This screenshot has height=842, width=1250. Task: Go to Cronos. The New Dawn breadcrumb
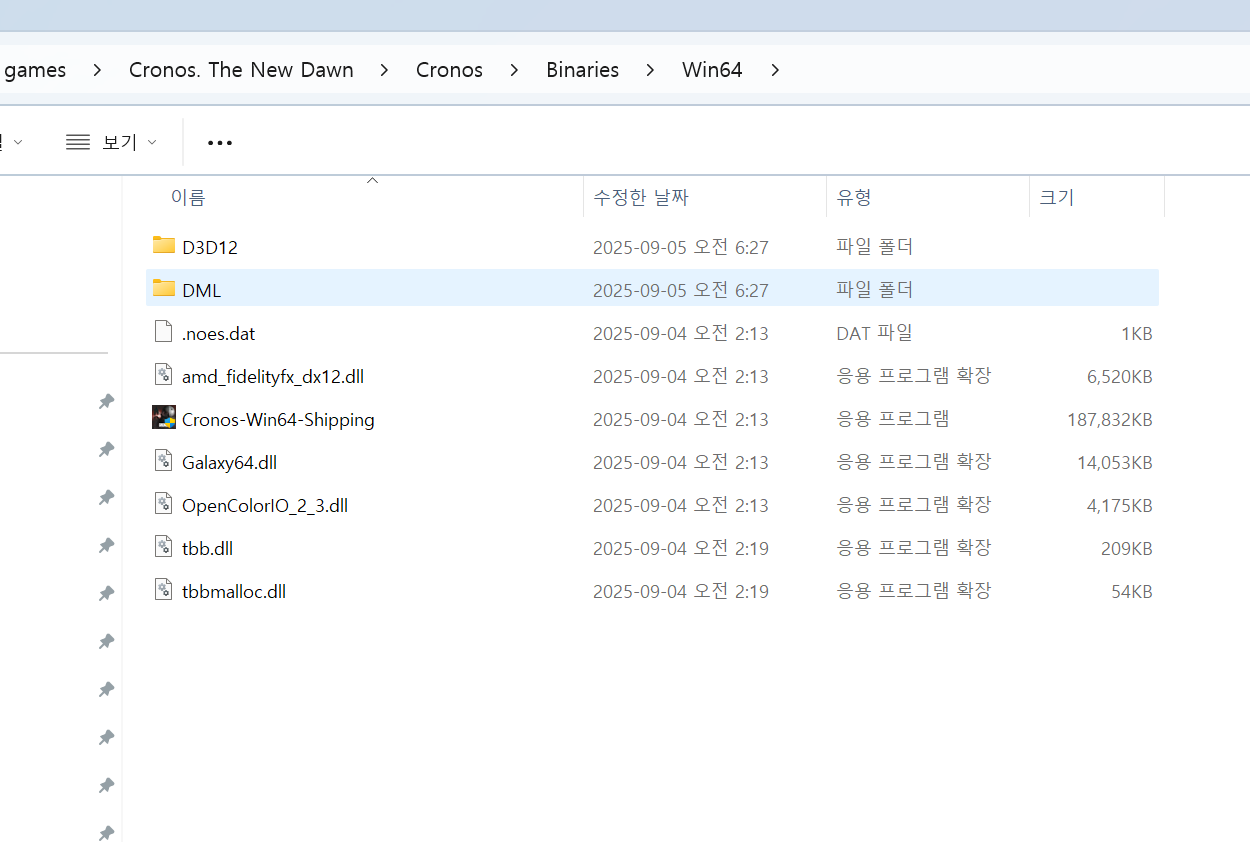241,70
